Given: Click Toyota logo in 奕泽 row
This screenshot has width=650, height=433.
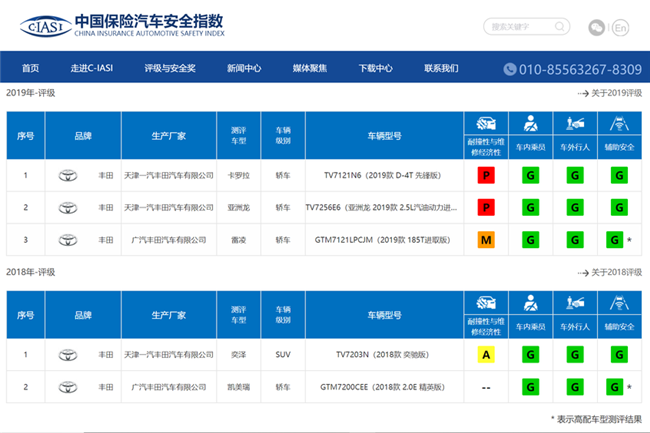Looking at the screenshot, I should (68, 355).
